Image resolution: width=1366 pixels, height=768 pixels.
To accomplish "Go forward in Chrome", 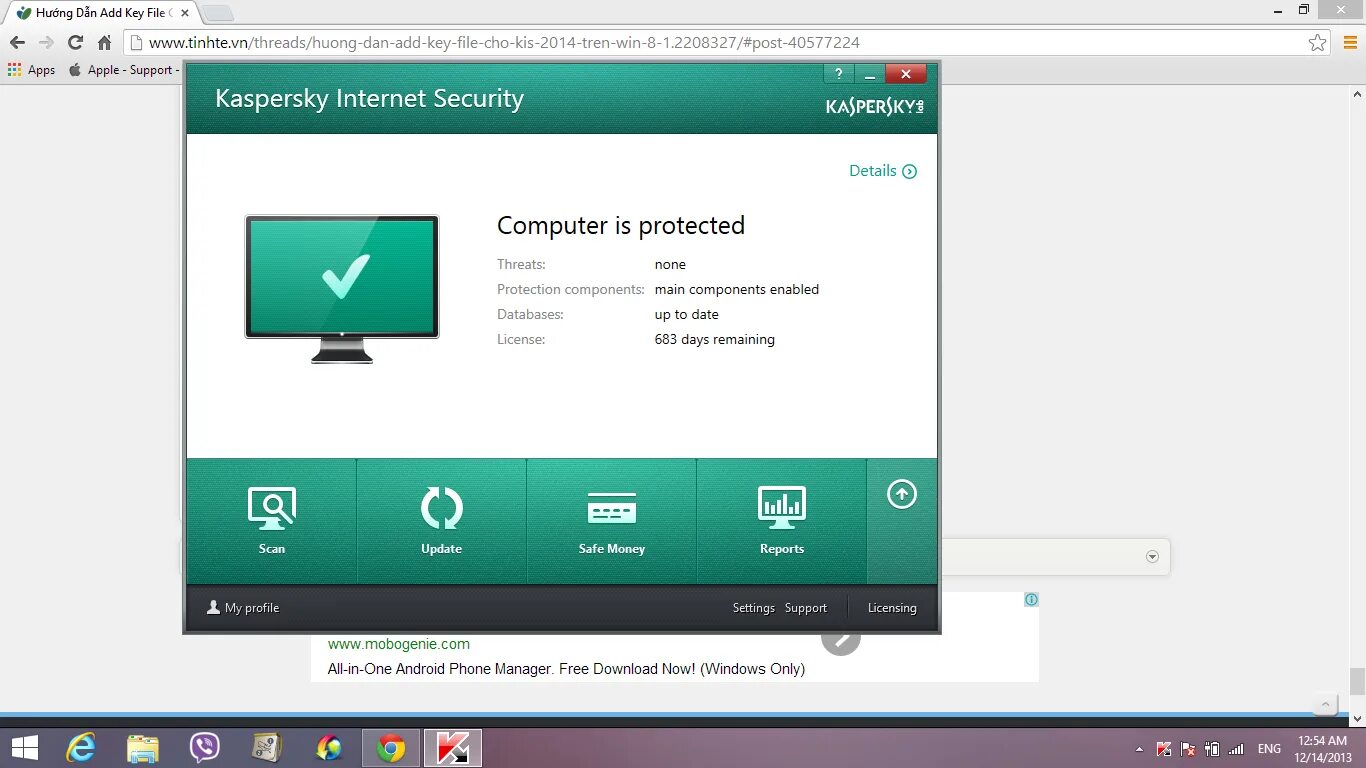I will coord(46,43).
